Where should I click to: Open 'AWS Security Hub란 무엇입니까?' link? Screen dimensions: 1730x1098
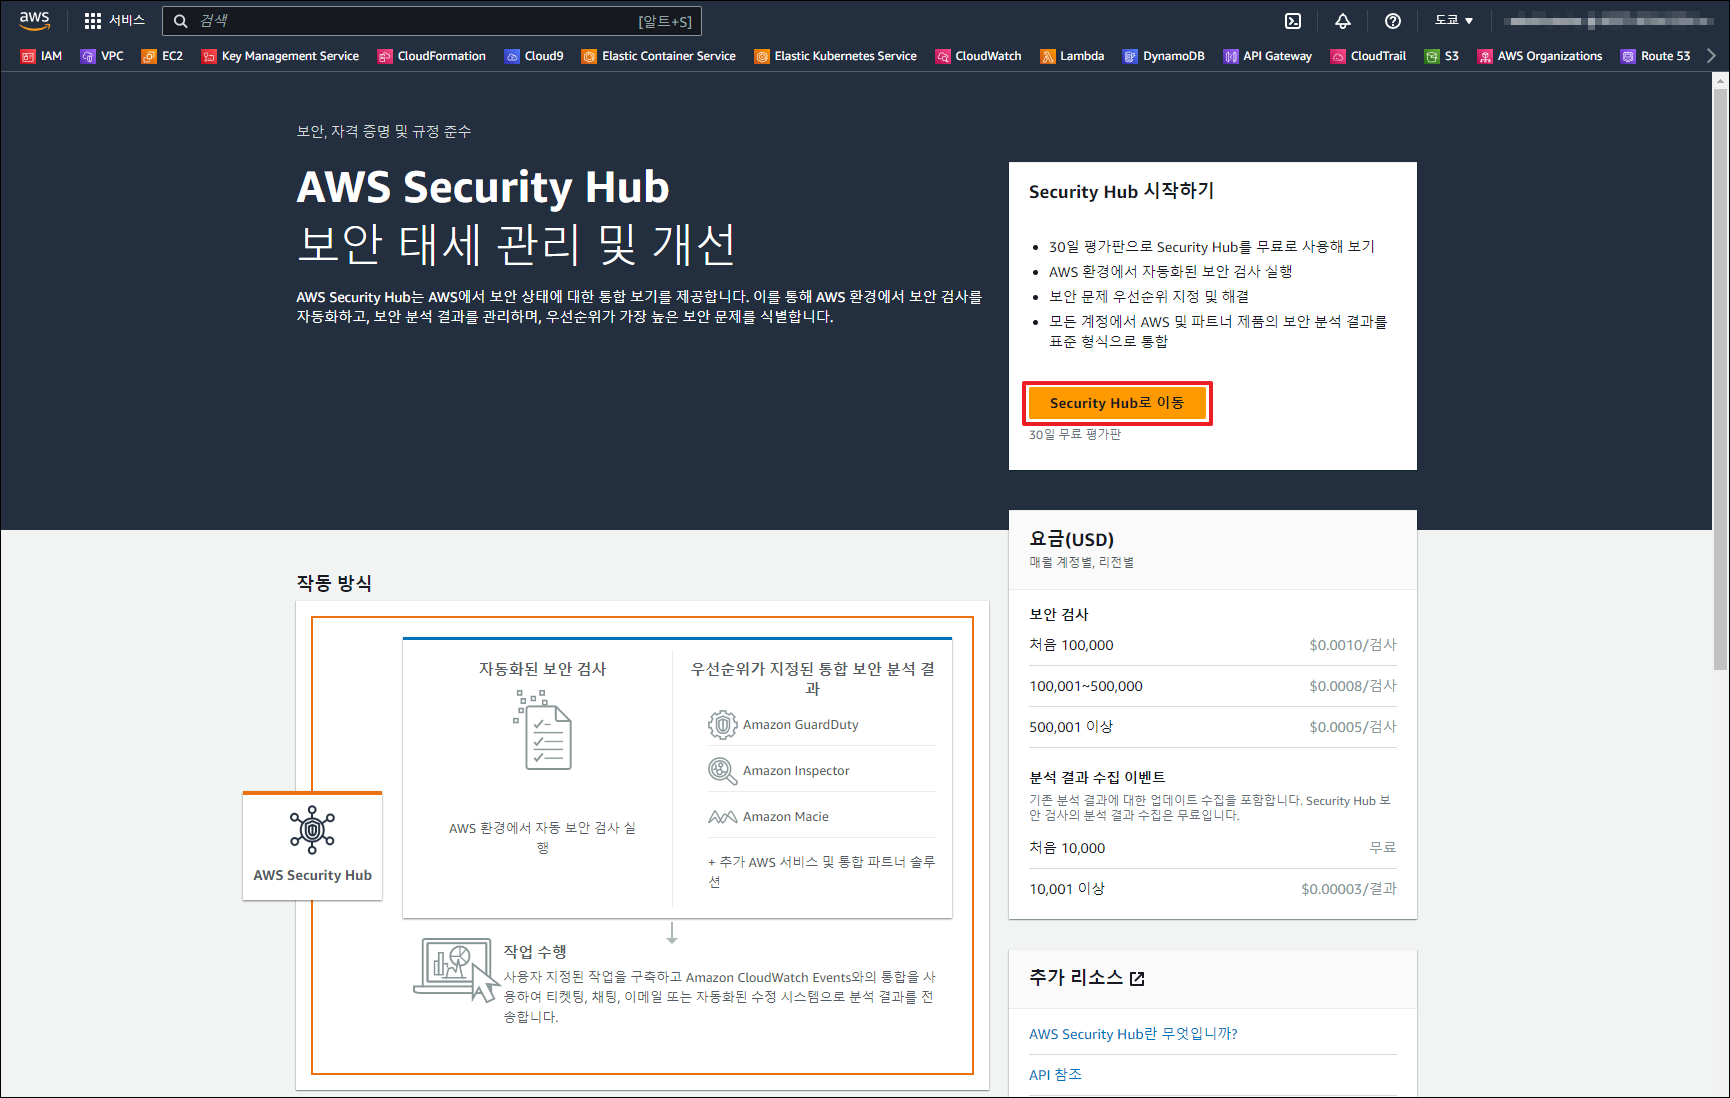click(1133, 1034)
